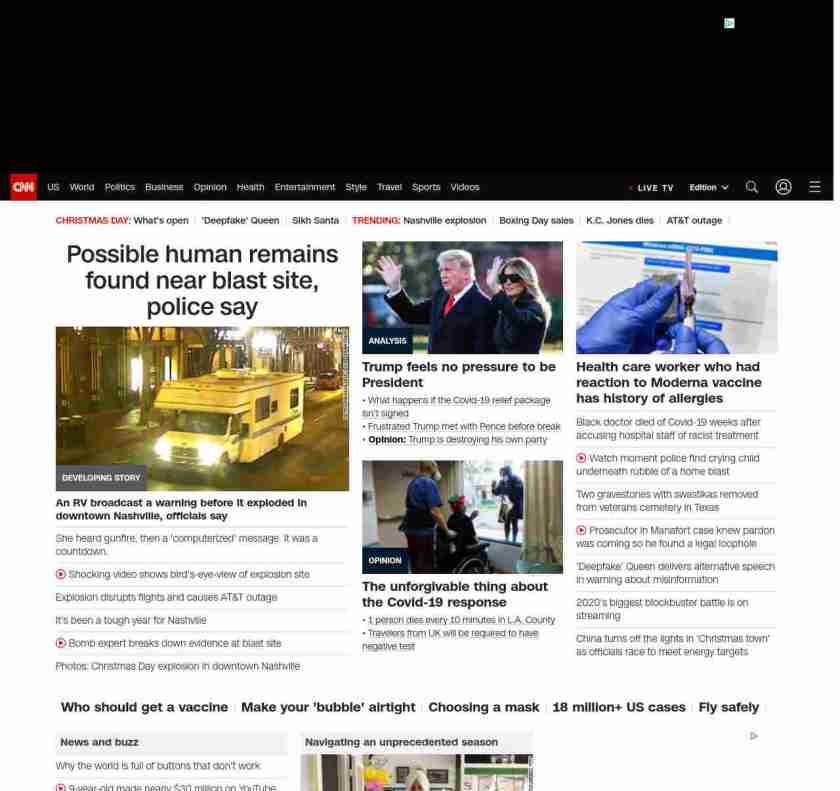Click the user account icon
The image size is (840, 791).
pyautogui.click(x=783, y=187)
